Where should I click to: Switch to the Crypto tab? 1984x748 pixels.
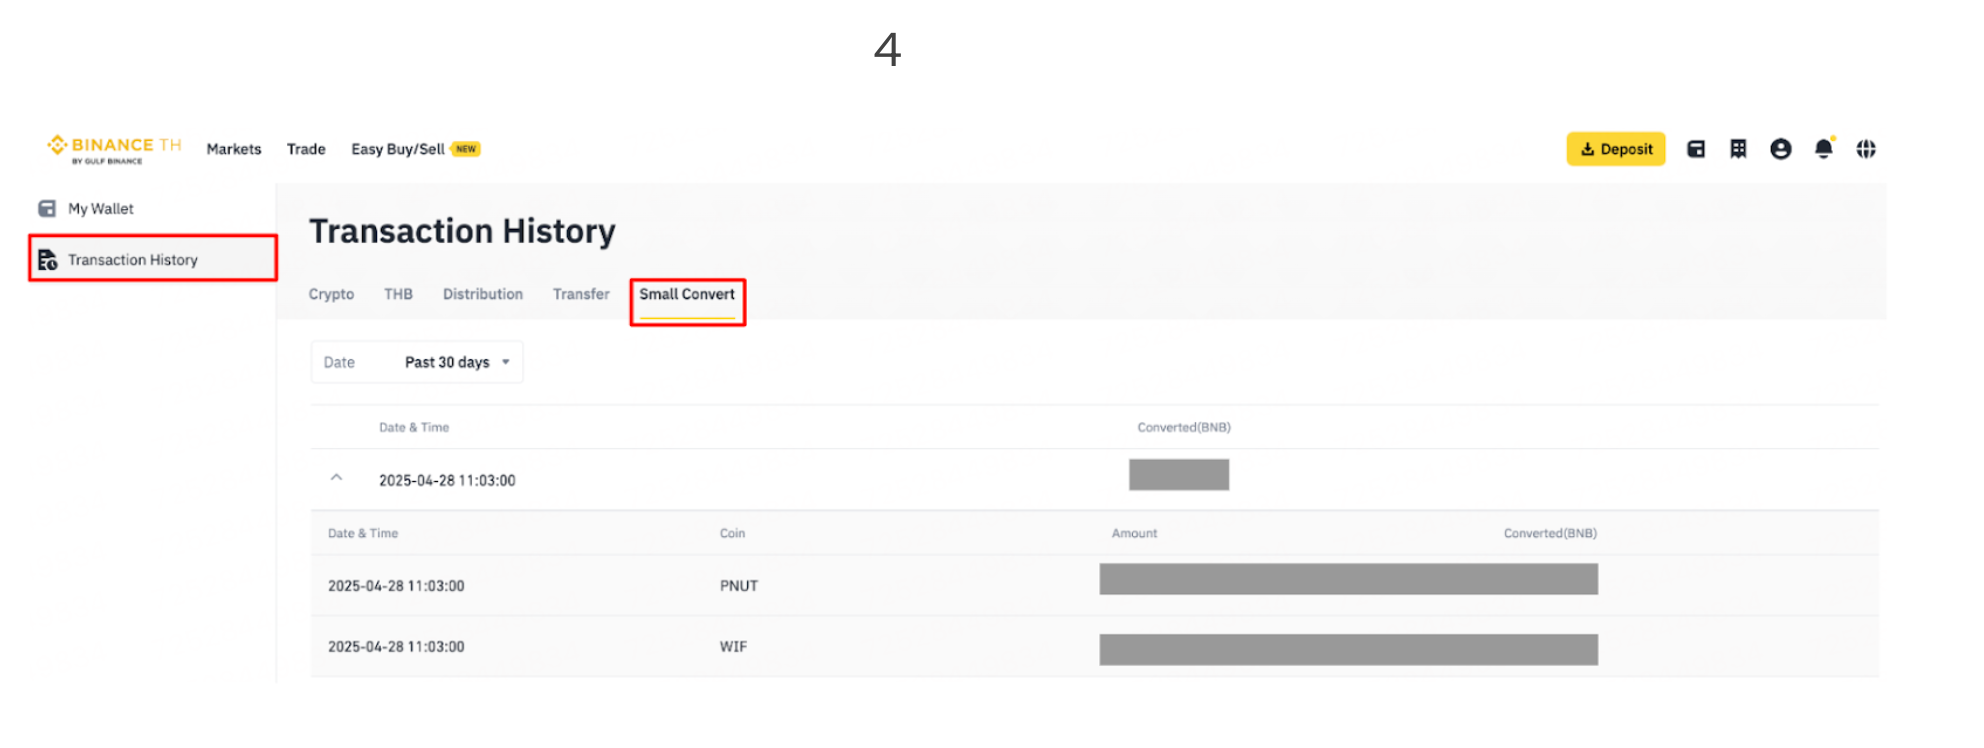pyautogui.click(x=331, y=294)
